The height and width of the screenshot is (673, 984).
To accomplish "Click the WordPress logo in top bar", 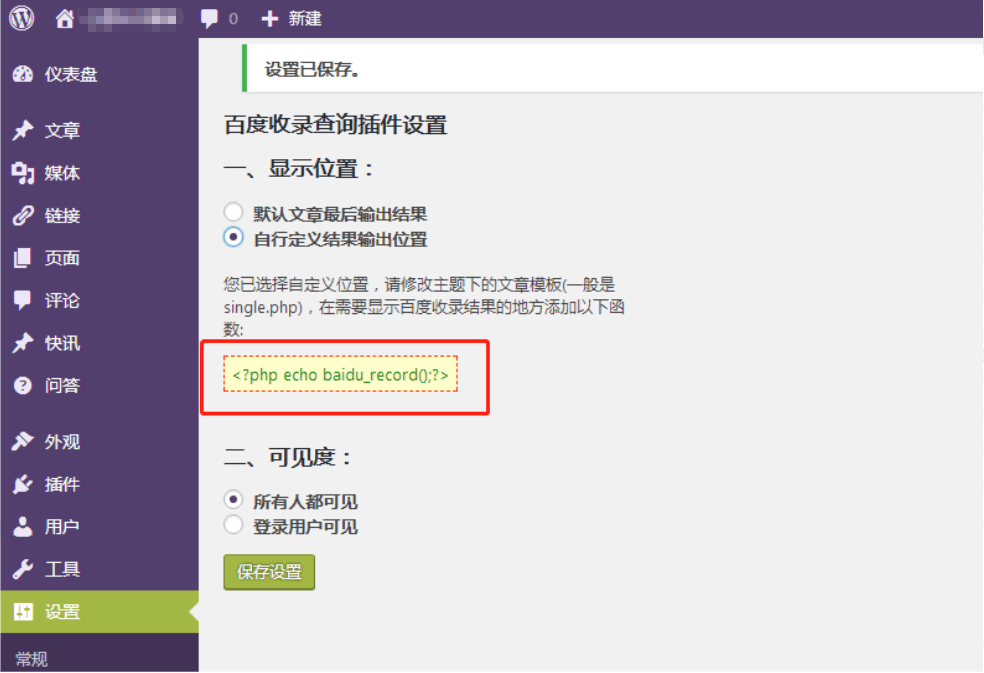I will click(20, 17).
